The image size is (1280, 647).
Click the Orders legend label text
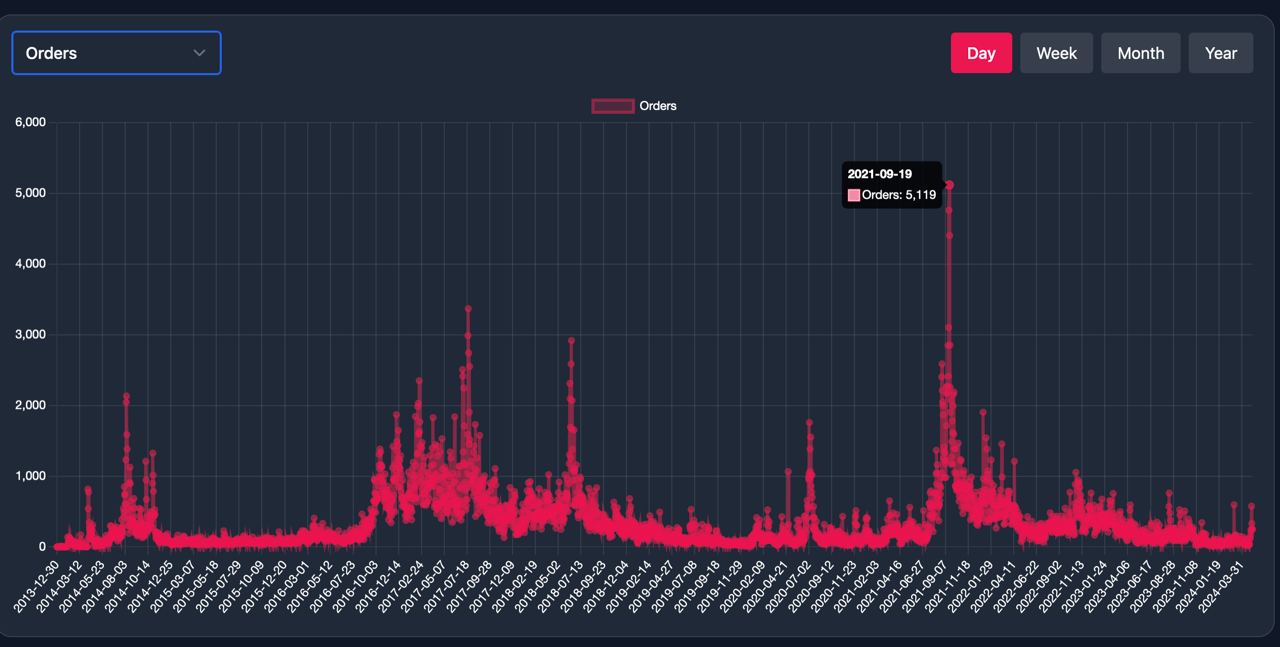(658, 106)
